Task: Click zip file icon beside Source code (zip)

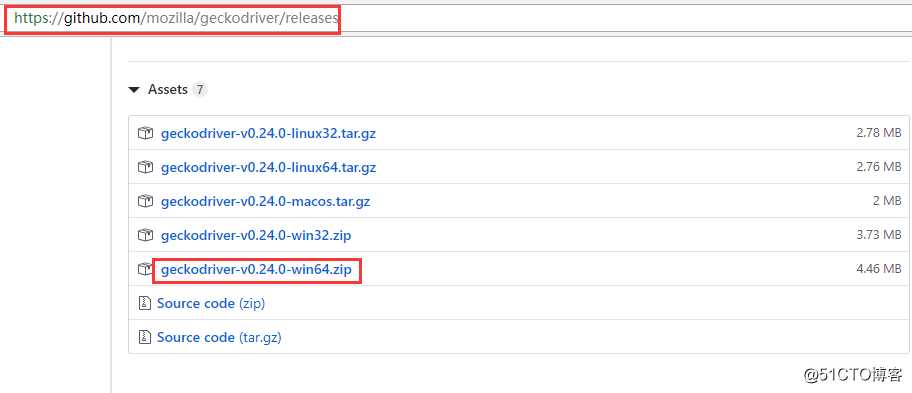Action: point(144,303)
